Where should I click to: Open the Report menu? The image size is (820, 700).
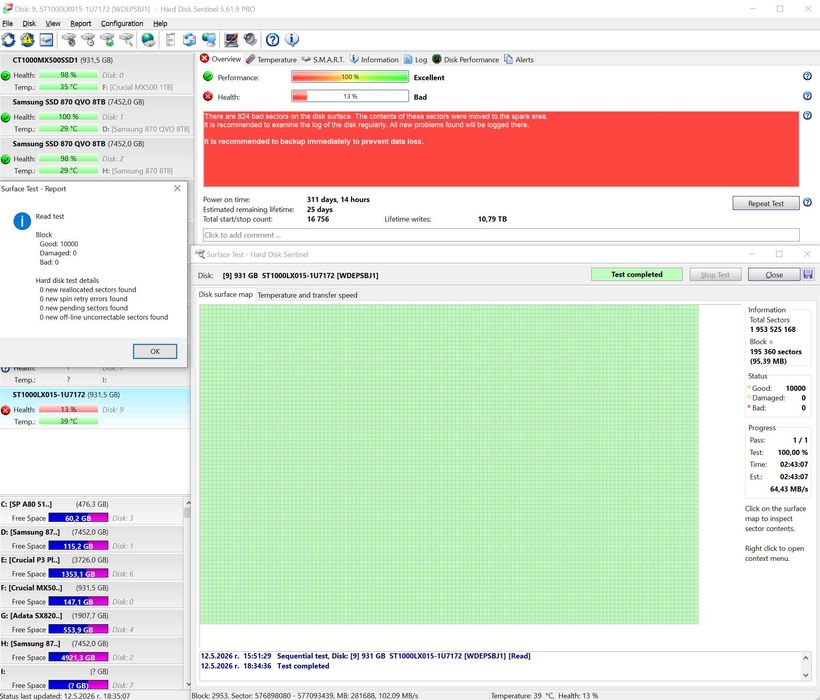[x=81, y=24]
